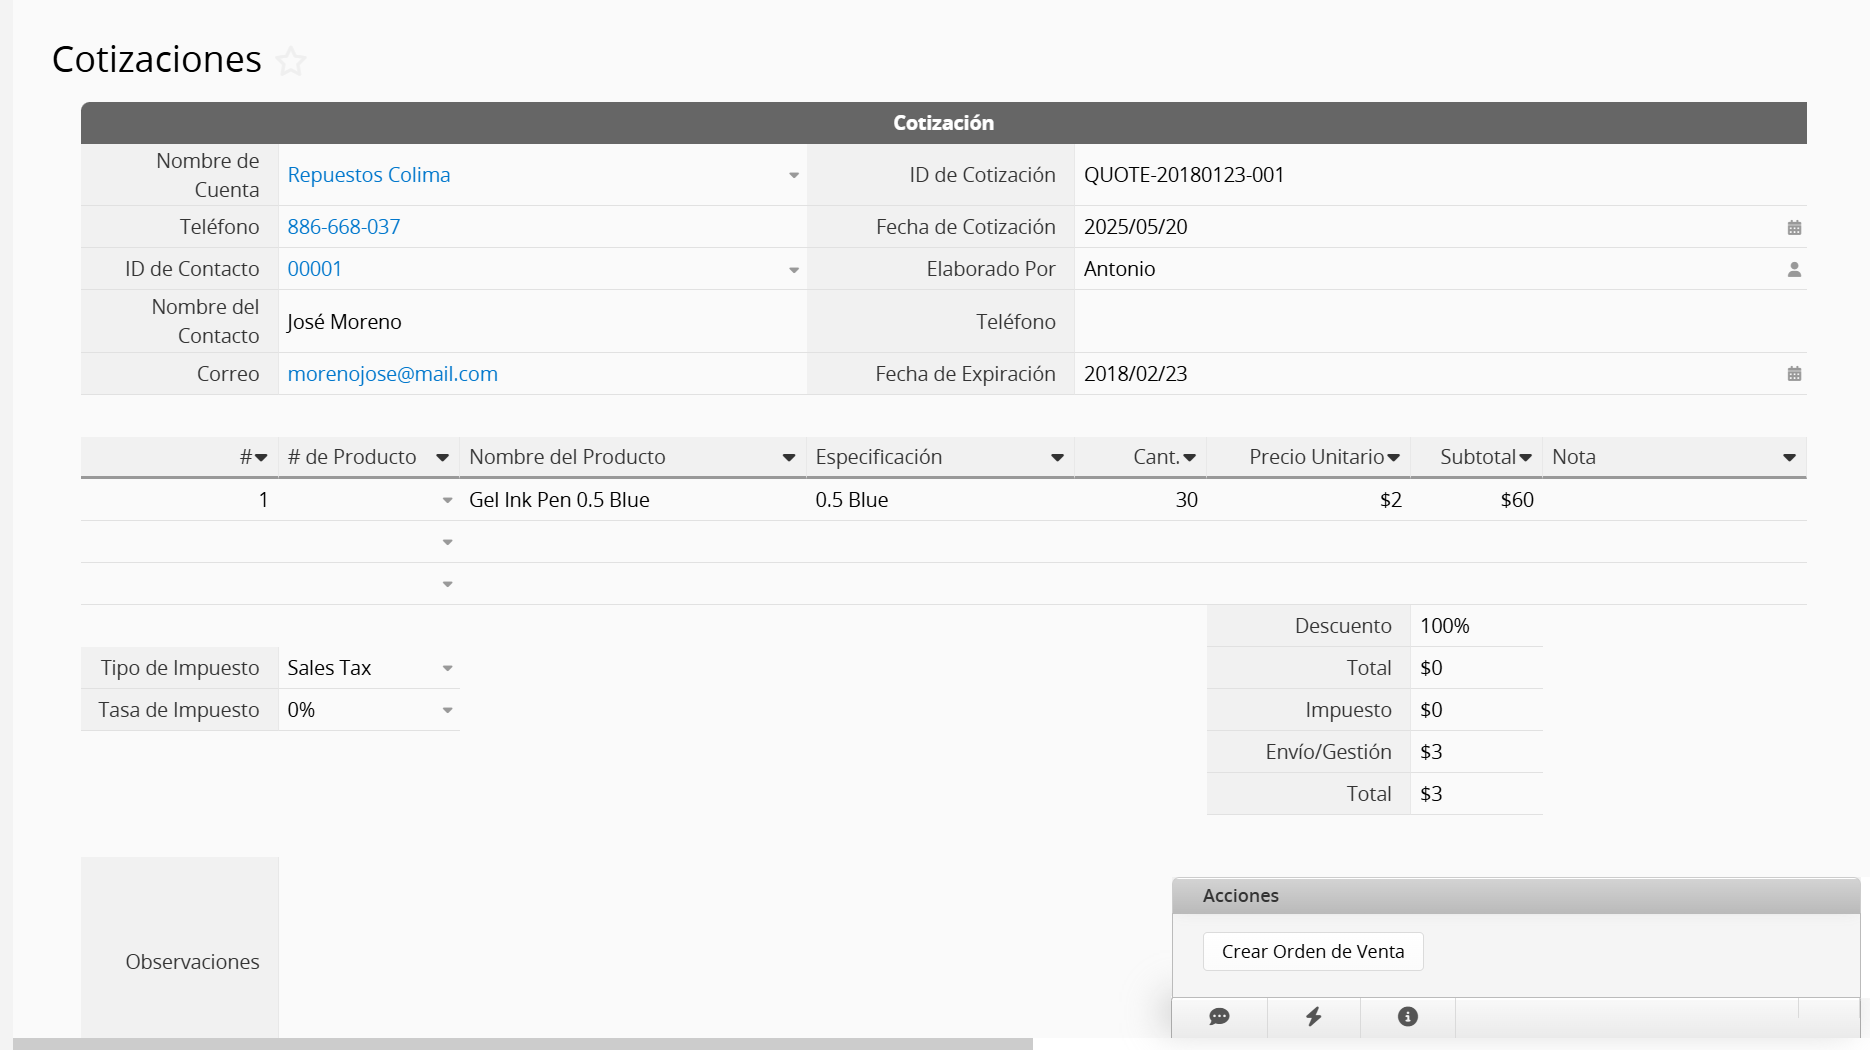
Task: Click user picker icon in Elaborado Por
Action: 1794,270
